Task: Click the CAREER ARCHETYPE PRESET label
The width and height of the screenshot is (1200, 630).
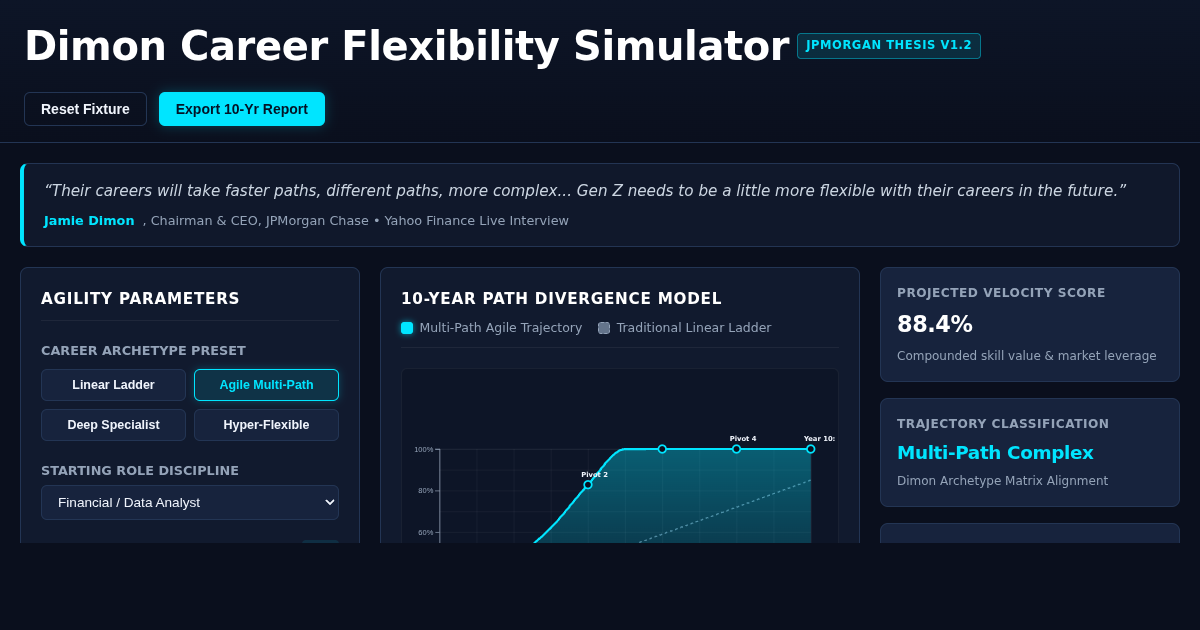Action: [x=143, y=351]
